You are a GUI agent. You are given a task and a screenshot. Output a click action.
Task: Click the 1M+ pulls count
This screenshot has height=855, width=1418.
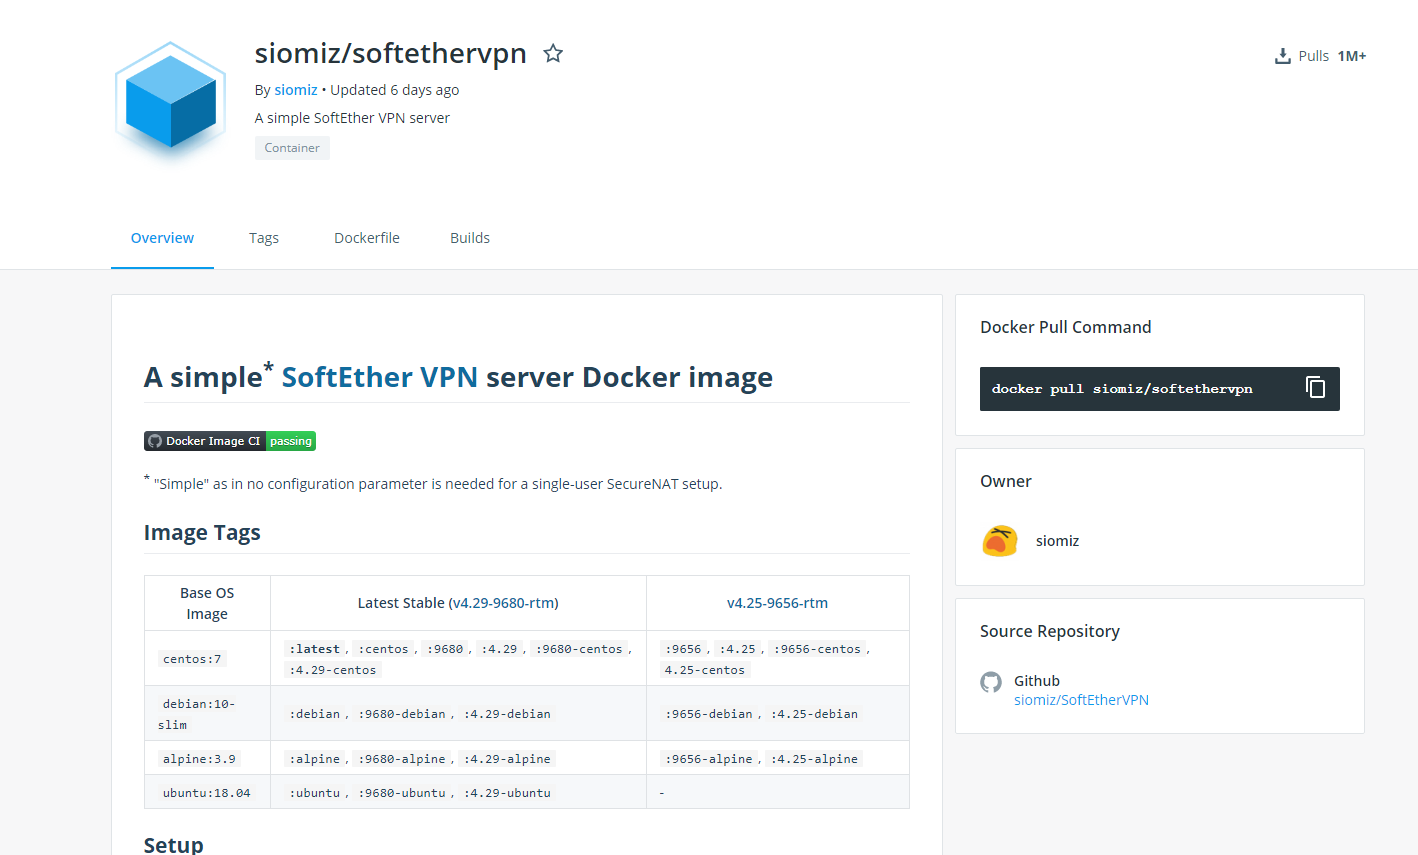coord(1352,56)
